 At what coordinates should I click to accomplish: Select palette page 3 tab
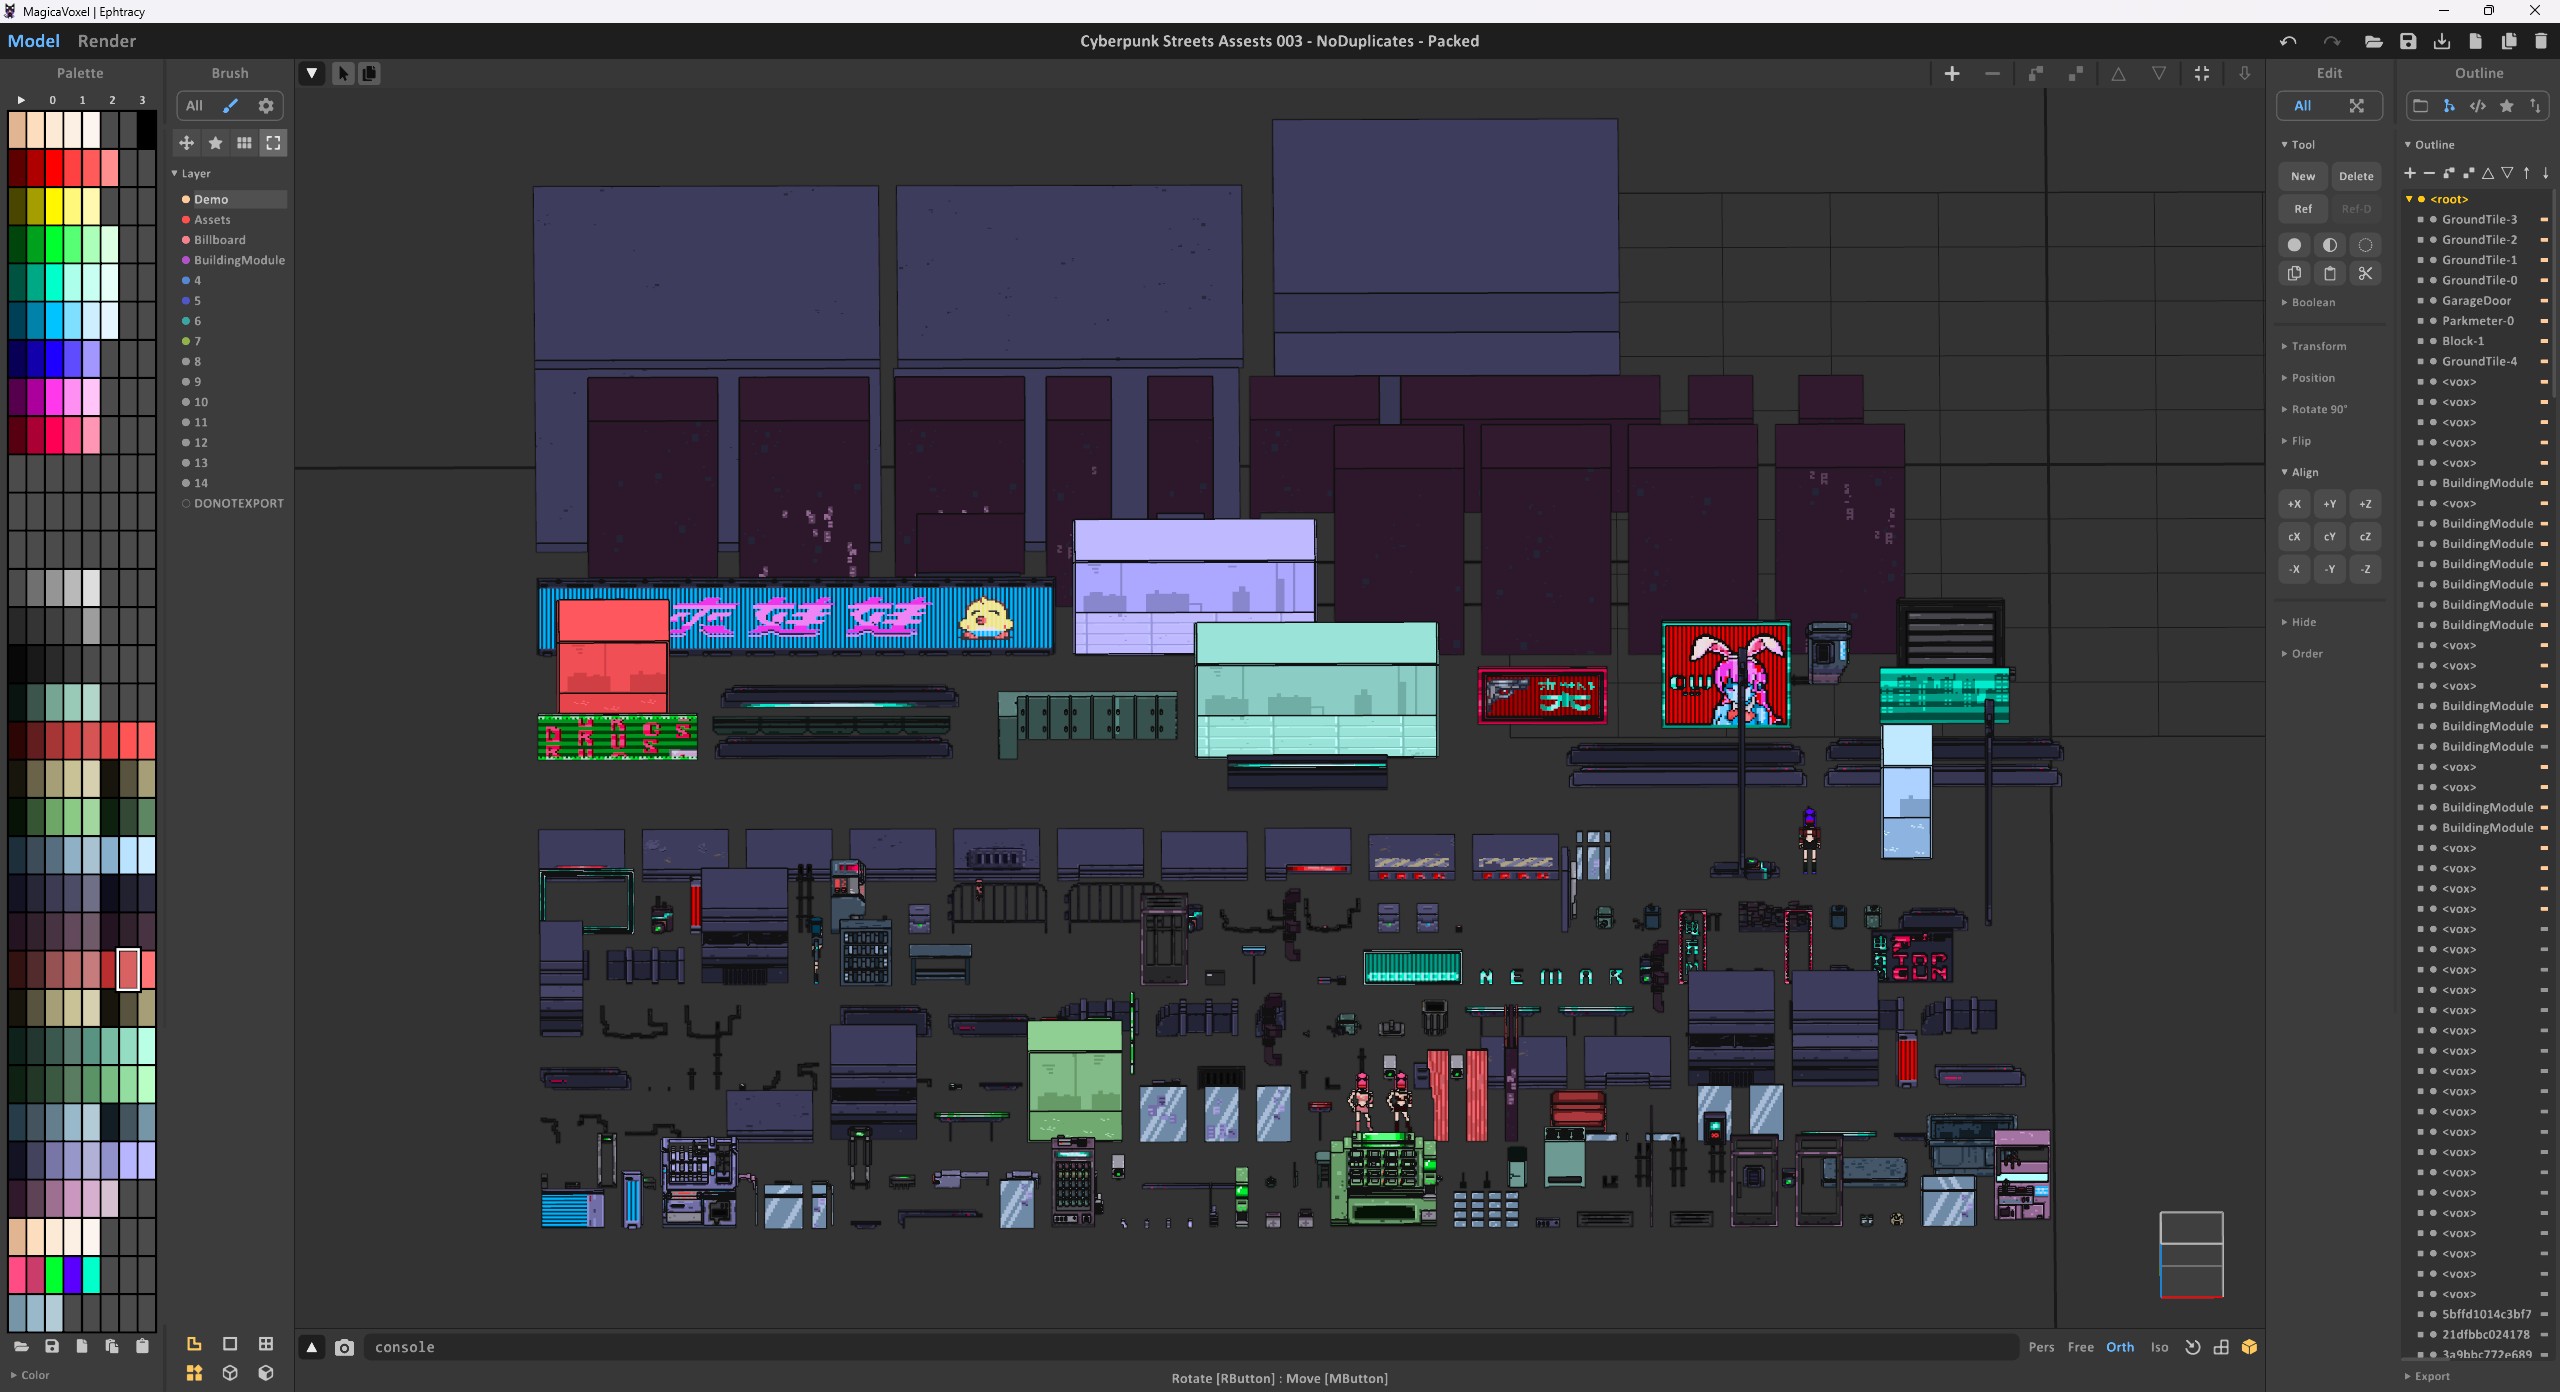tap(142, 100)
